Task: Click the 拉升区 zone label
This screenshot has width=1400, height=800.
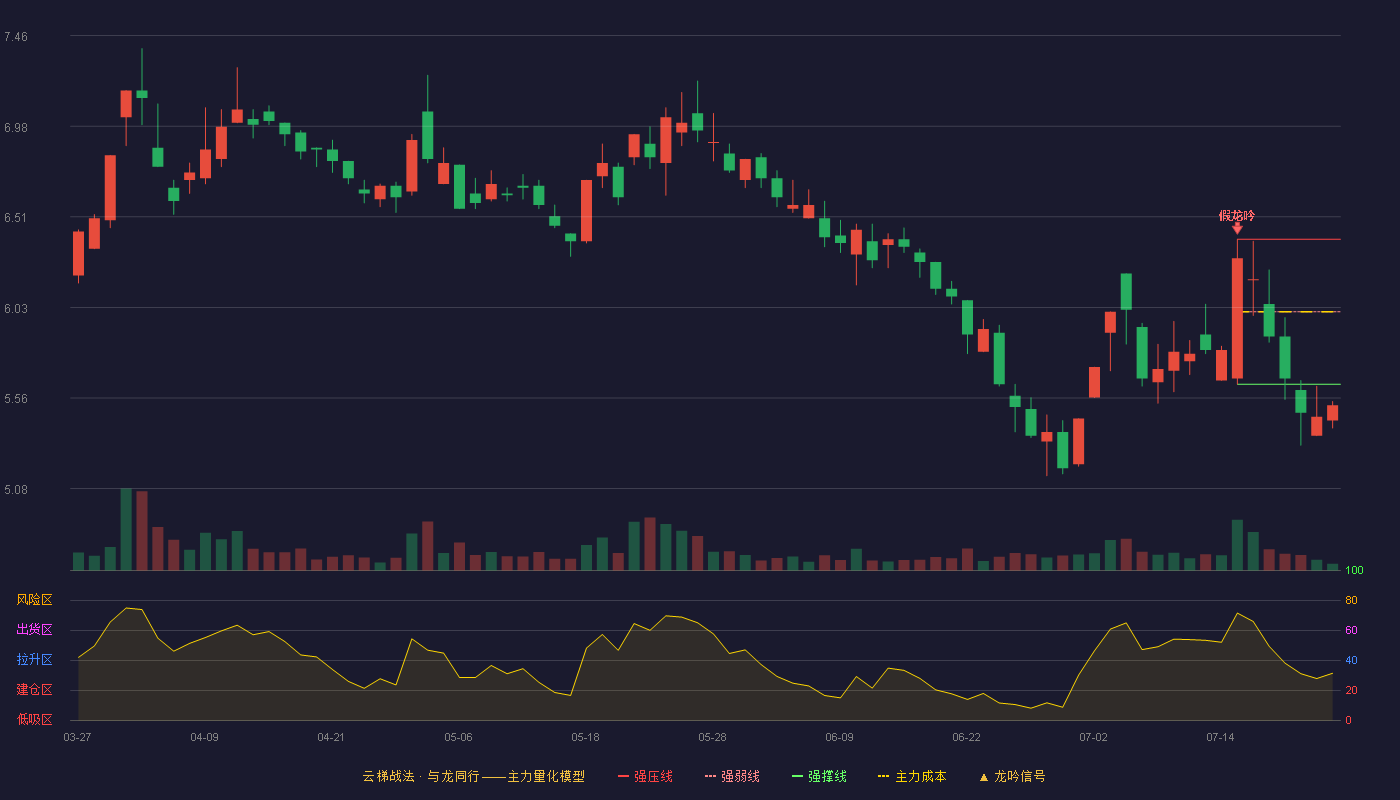Action: point(34,660)
